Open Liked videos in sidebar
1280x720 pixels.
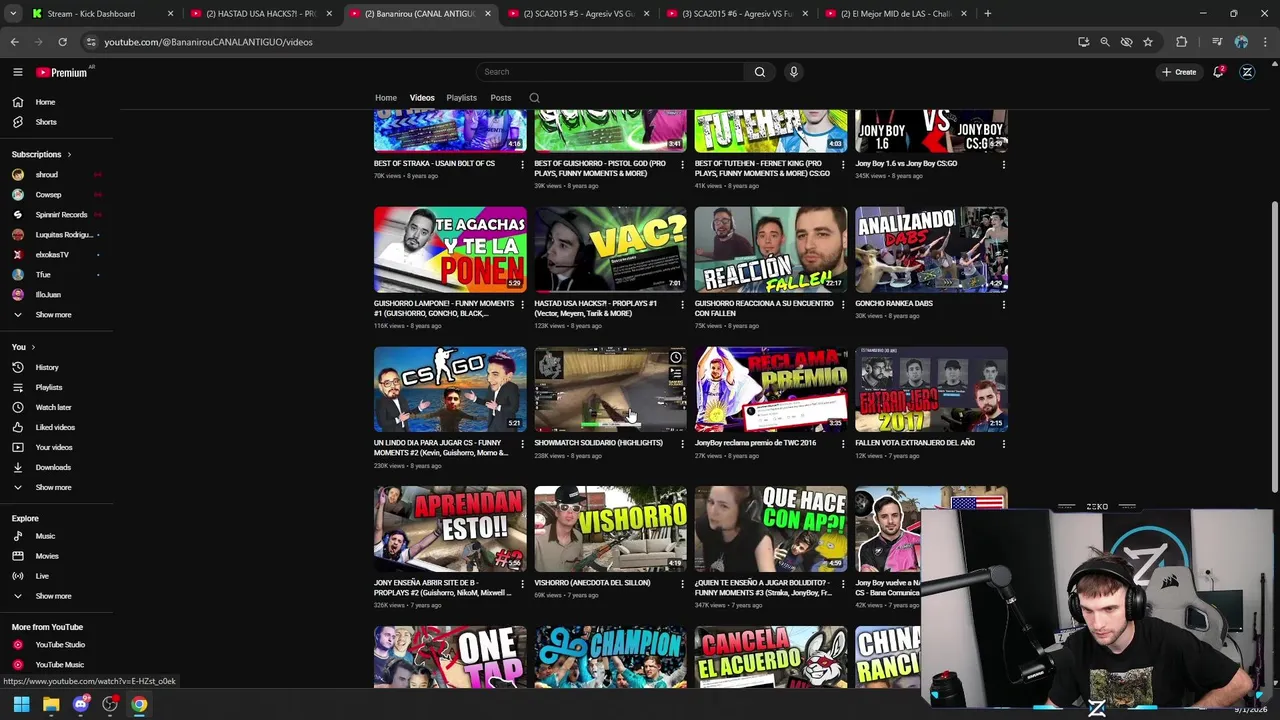point(57,427)
